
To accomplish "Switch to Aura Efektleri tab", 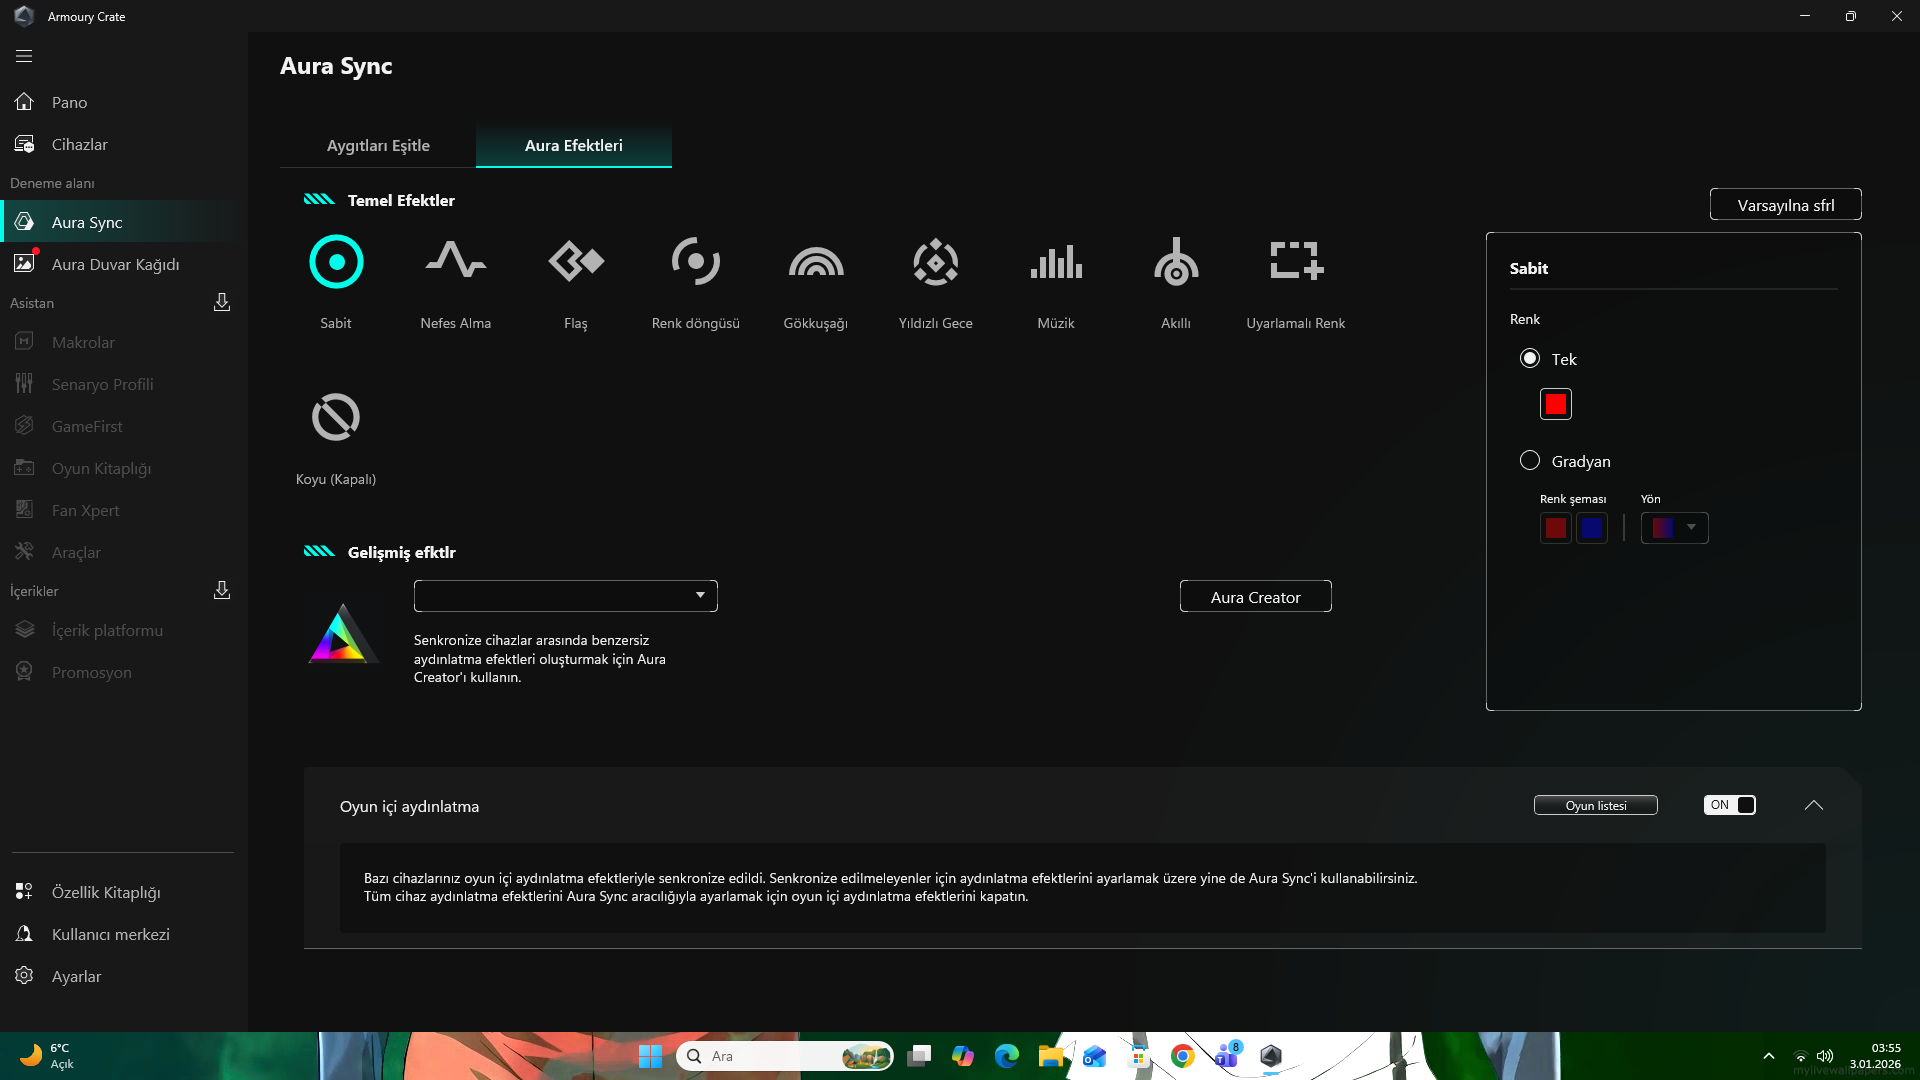I will 574,146.
